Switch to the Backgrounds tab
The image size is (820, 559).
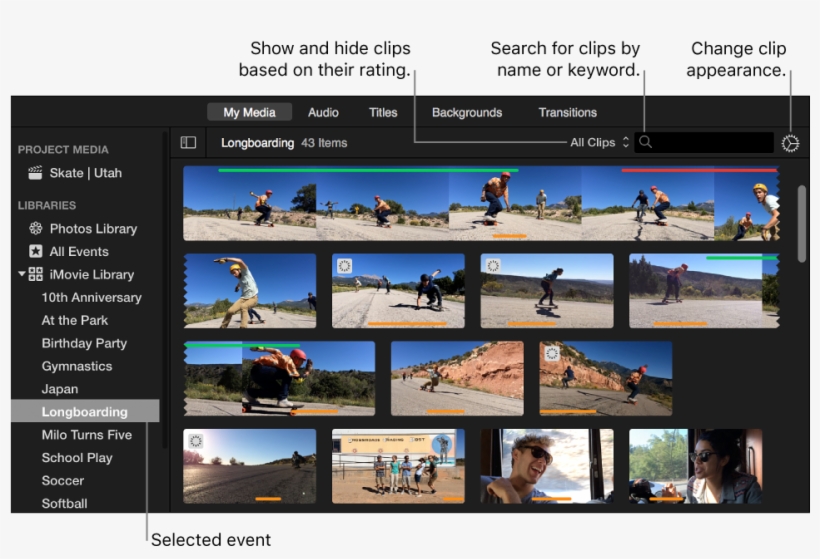click(x=467, y=113)
